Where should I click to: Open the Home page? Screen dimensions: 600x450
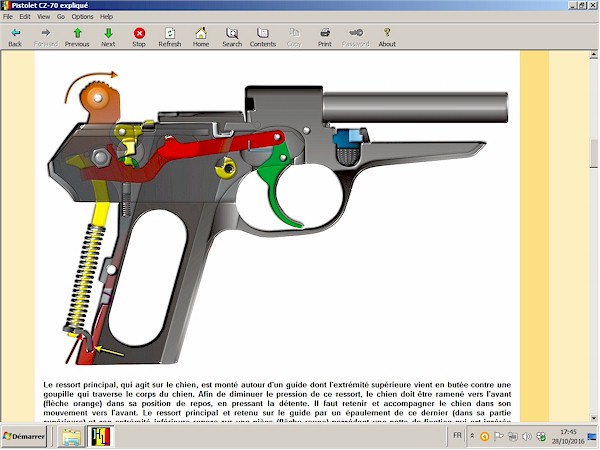point(201,37)
